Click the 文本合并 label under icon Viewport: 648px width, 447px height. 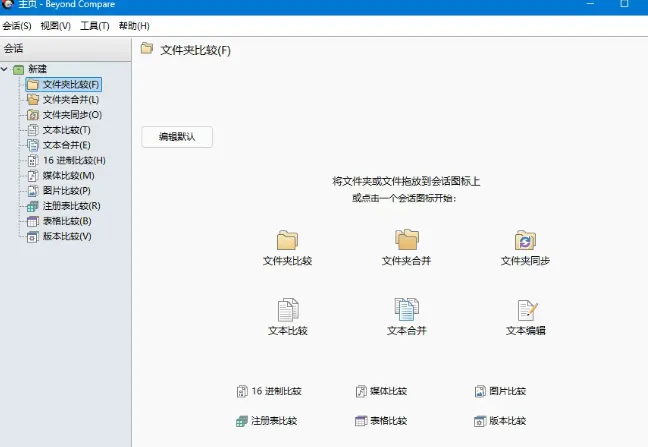(x=407, y=330)
